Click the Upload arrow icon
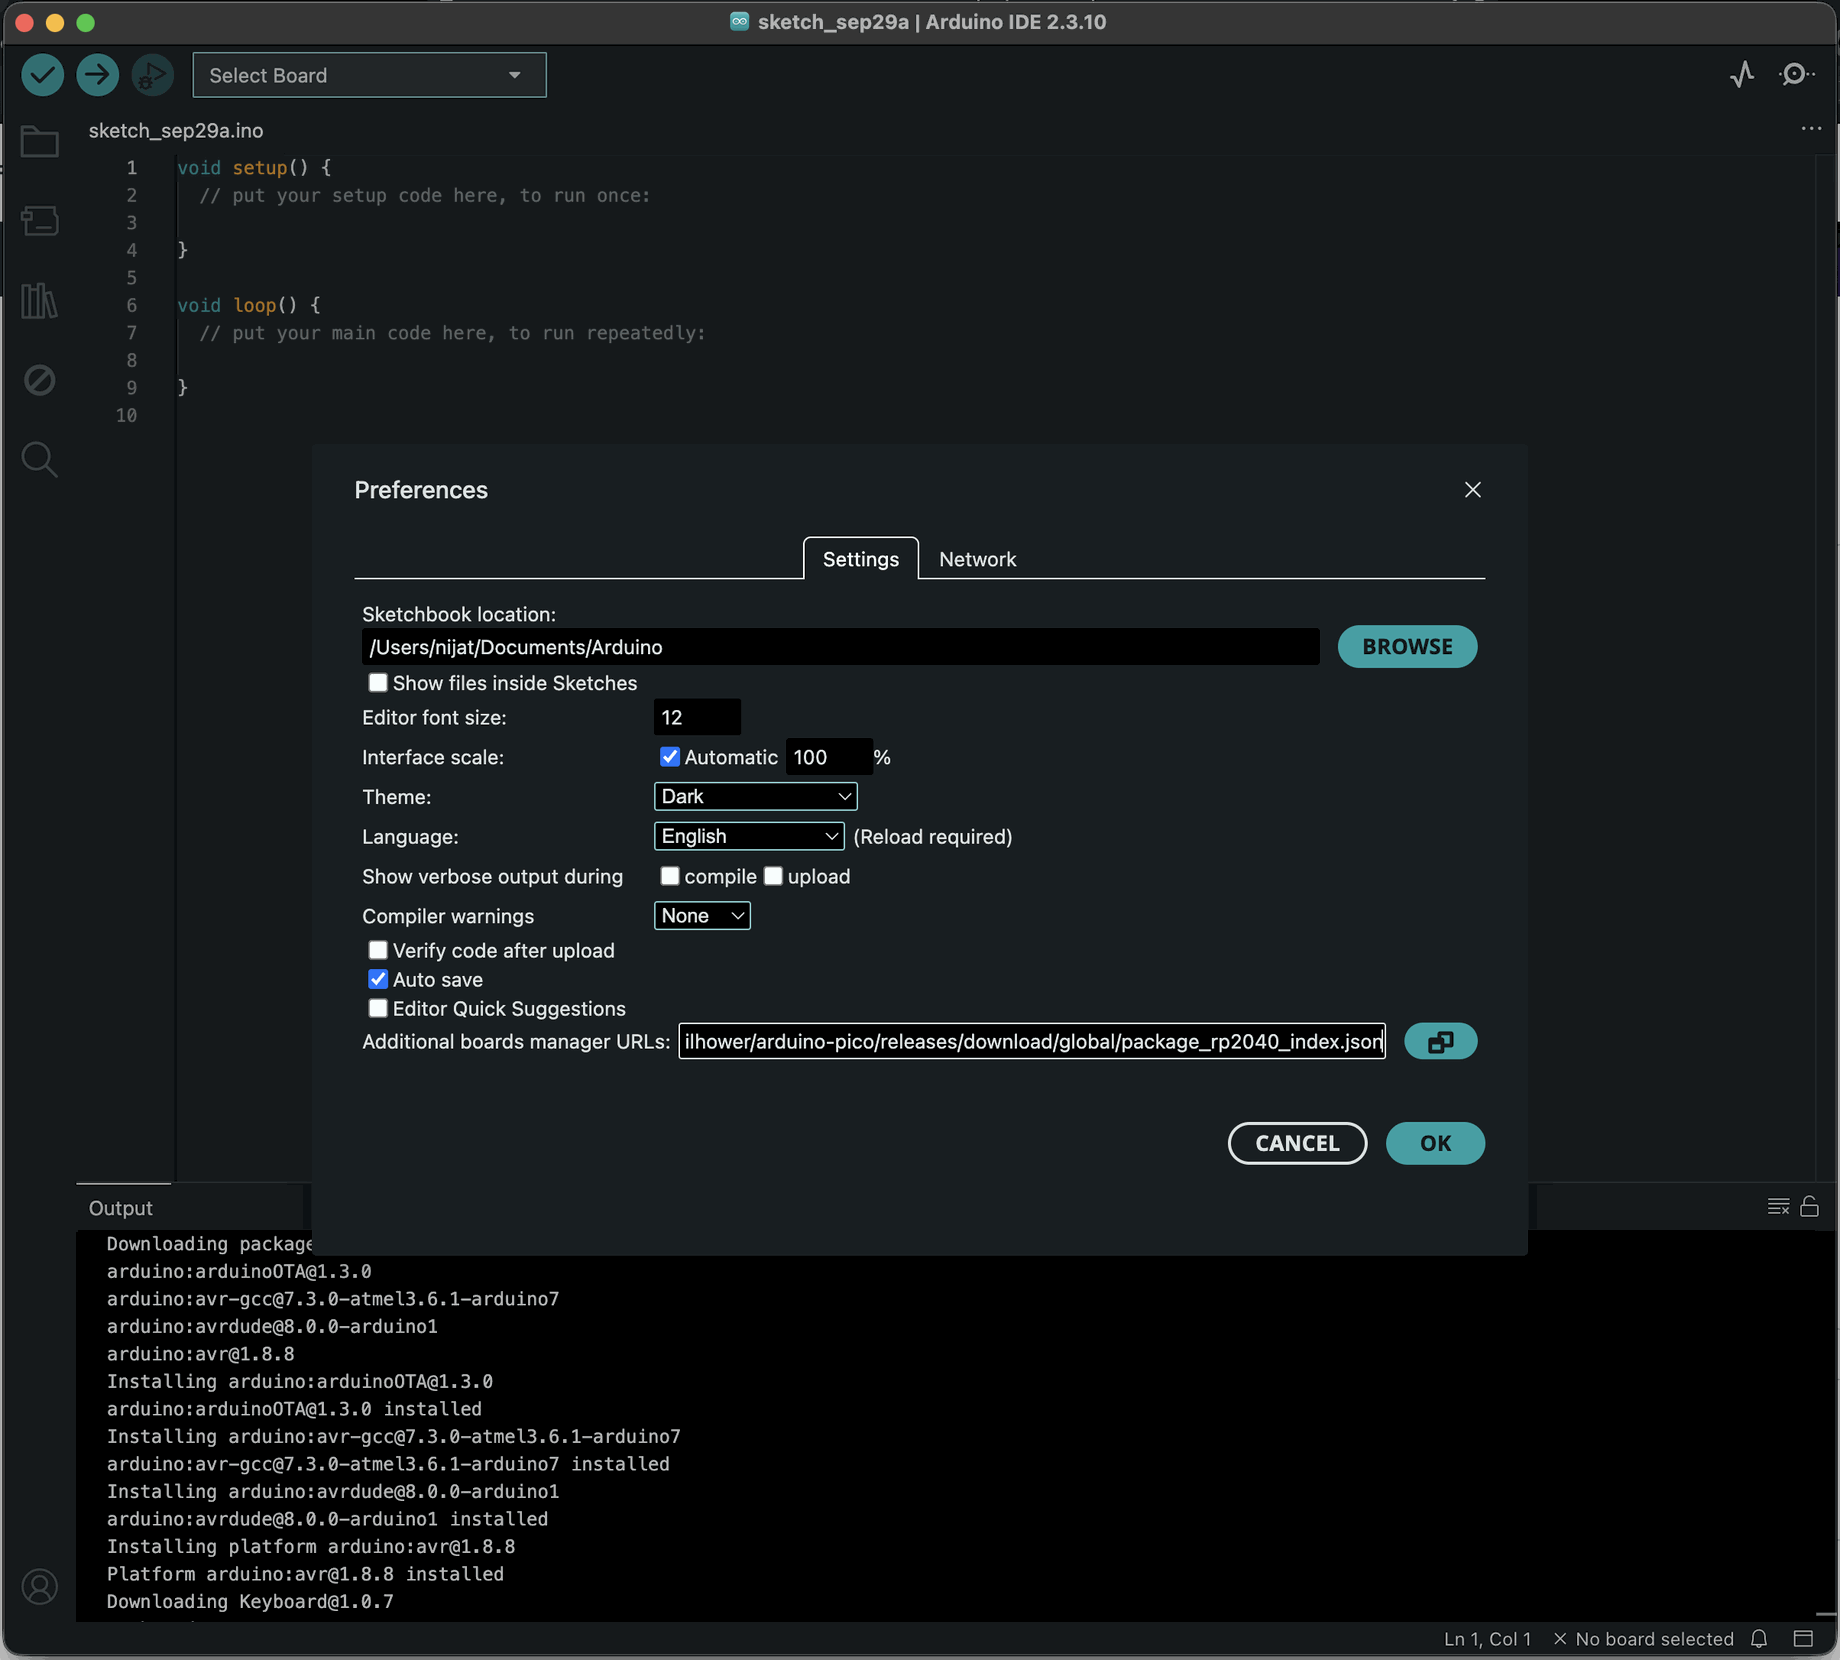The width and height of the screenshot is (1840, 1660). tap(98, 75)
